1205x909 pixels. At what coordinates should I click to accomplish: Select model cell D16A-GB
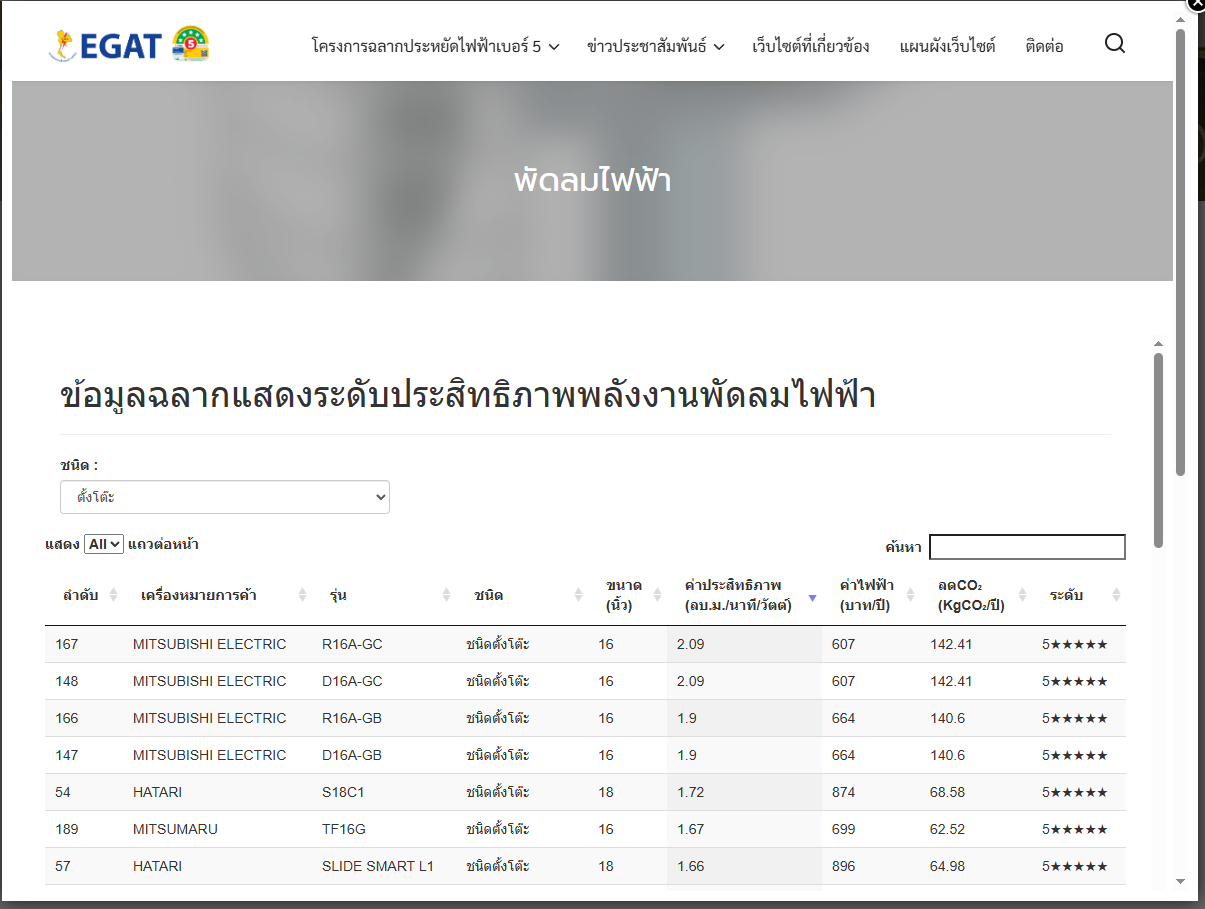352,755
